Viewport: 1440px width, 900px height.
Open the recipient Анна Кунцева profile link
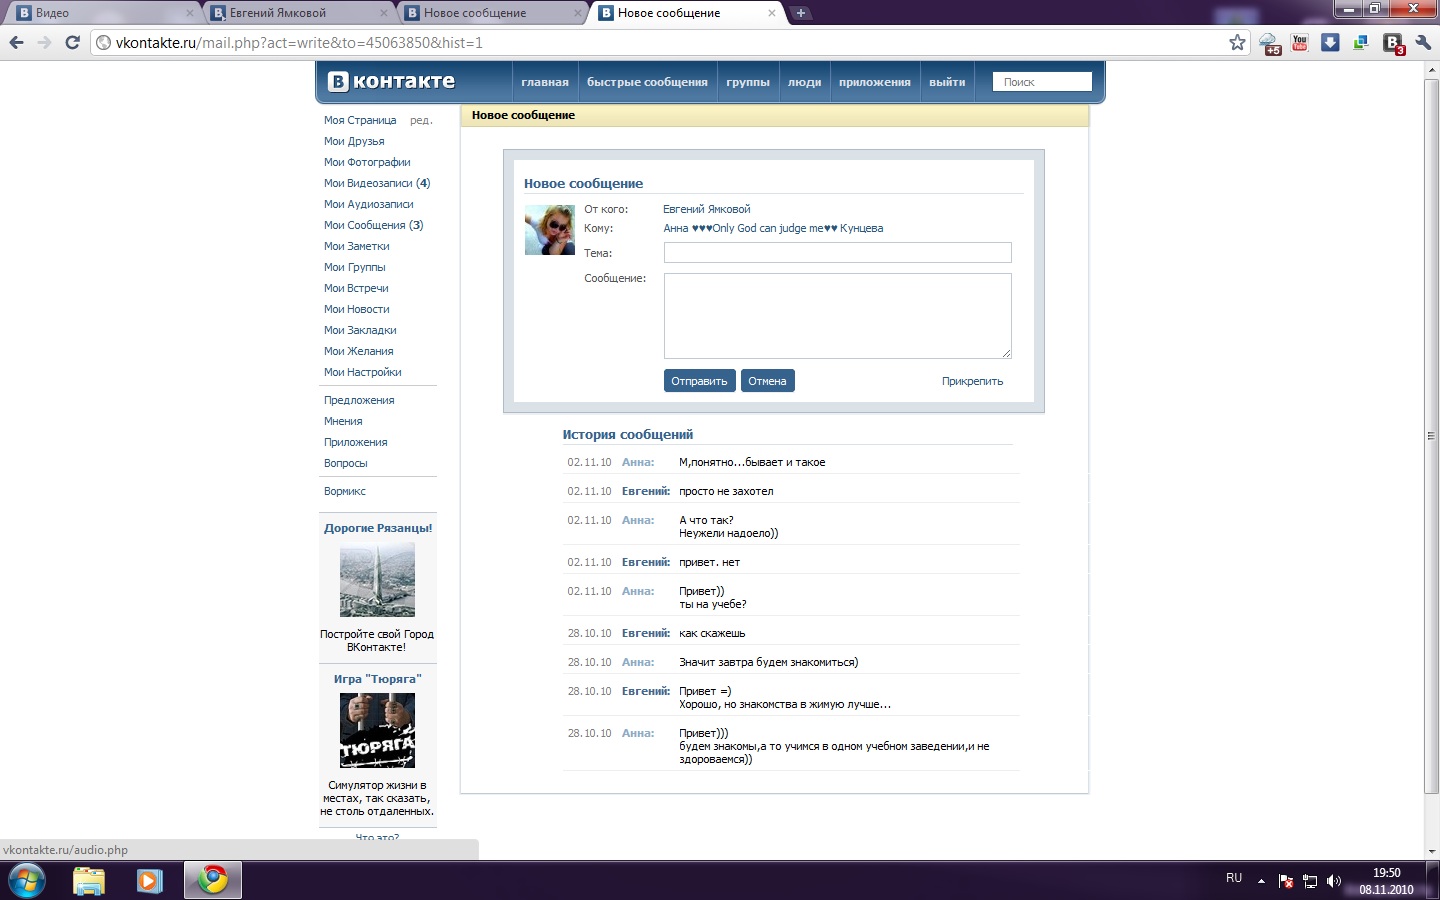point(774,228)
